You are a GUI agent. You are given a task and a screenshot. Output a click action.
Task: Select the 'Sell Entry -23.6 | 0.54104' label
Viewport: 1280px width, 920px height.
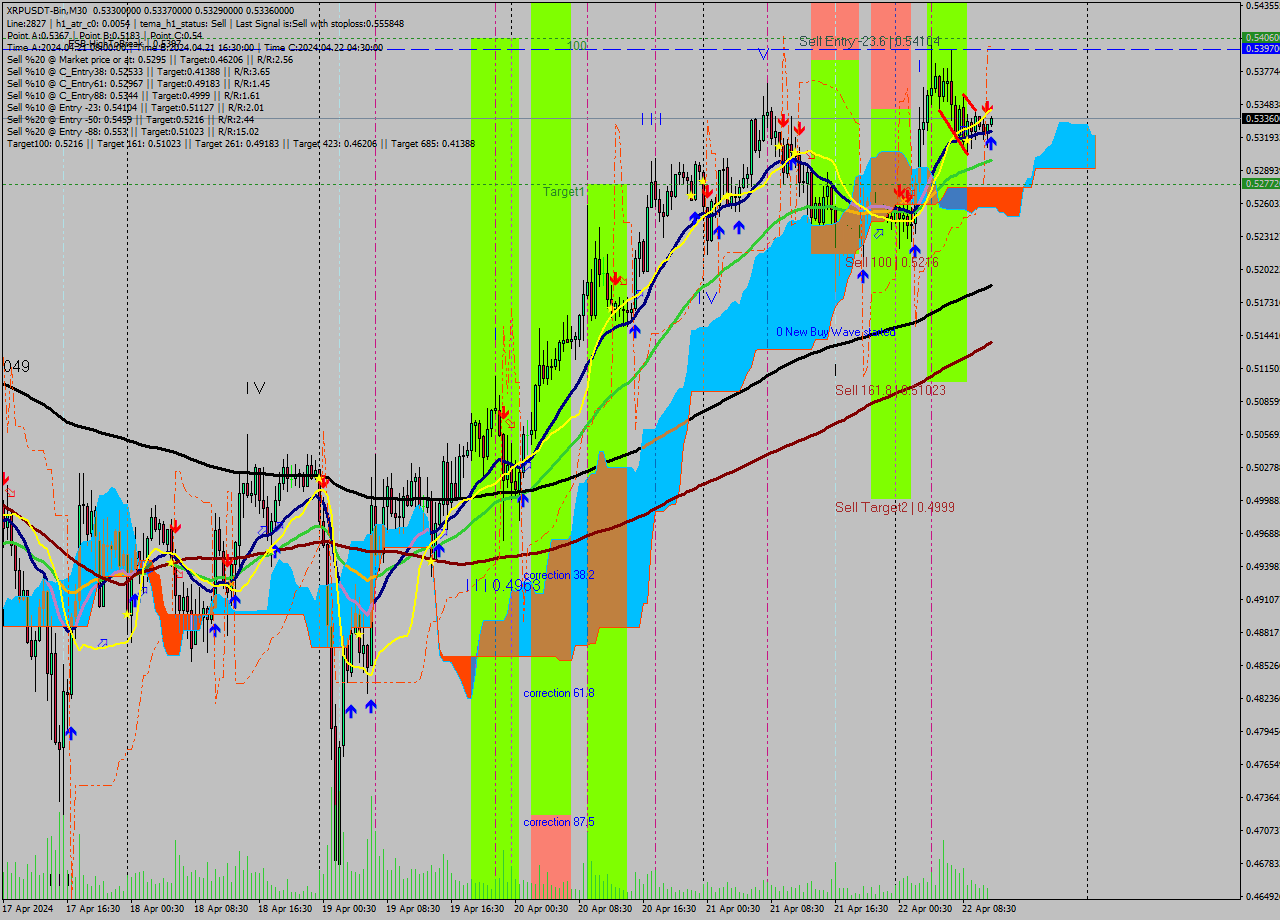869,41
